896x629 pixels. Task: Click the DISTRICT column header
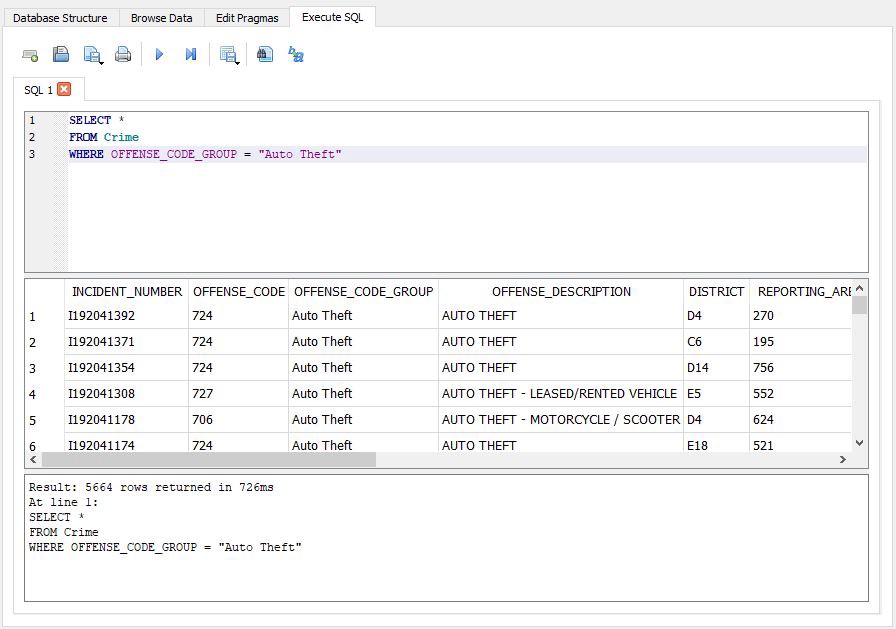(x=717, y=291)
